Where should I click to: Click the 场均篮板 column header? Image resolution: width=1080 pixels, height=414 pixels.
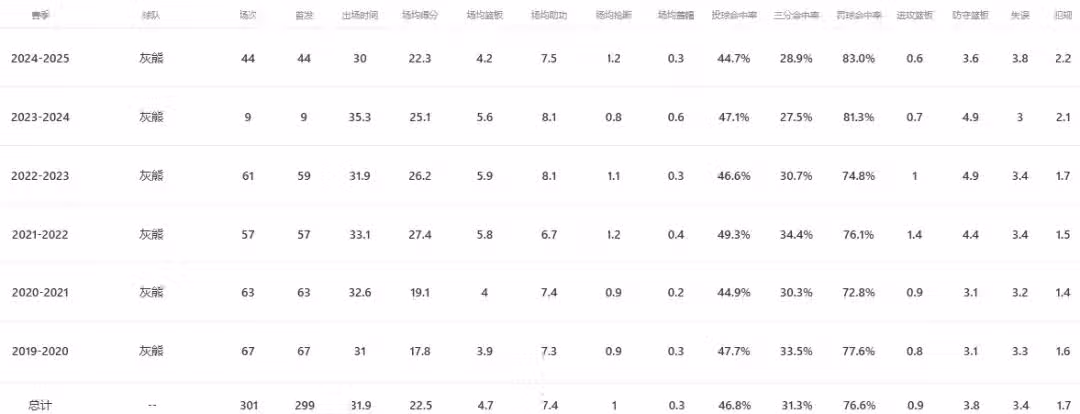(x=485, y=17)
